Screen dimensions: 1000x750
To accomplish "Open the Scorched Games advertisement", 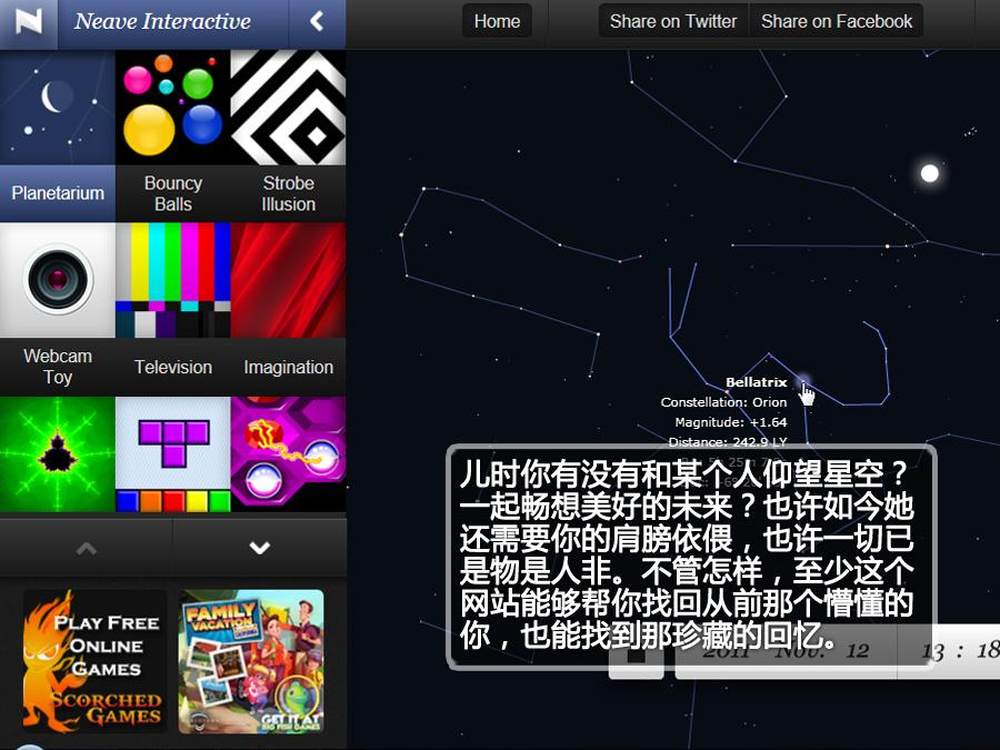I will coord(94,661).
